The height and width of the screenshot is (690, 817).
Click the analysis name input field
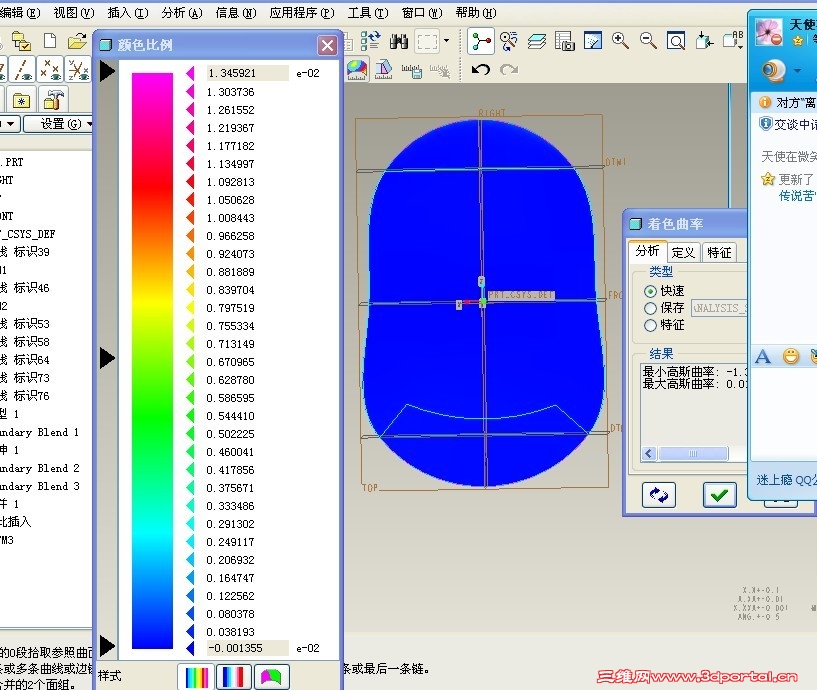tap(719, 308)
